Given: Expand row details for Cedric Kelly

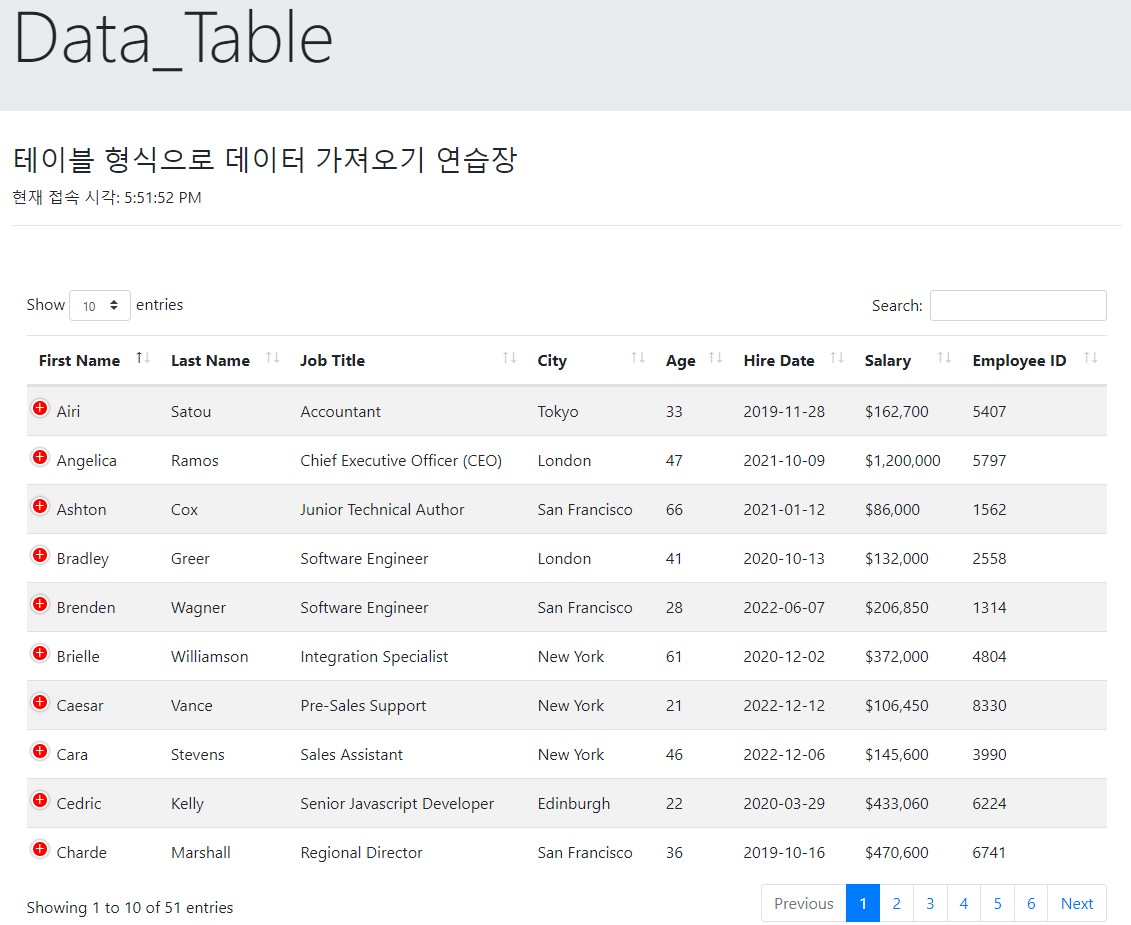Looking at the screenshot, I should [40, 802].
